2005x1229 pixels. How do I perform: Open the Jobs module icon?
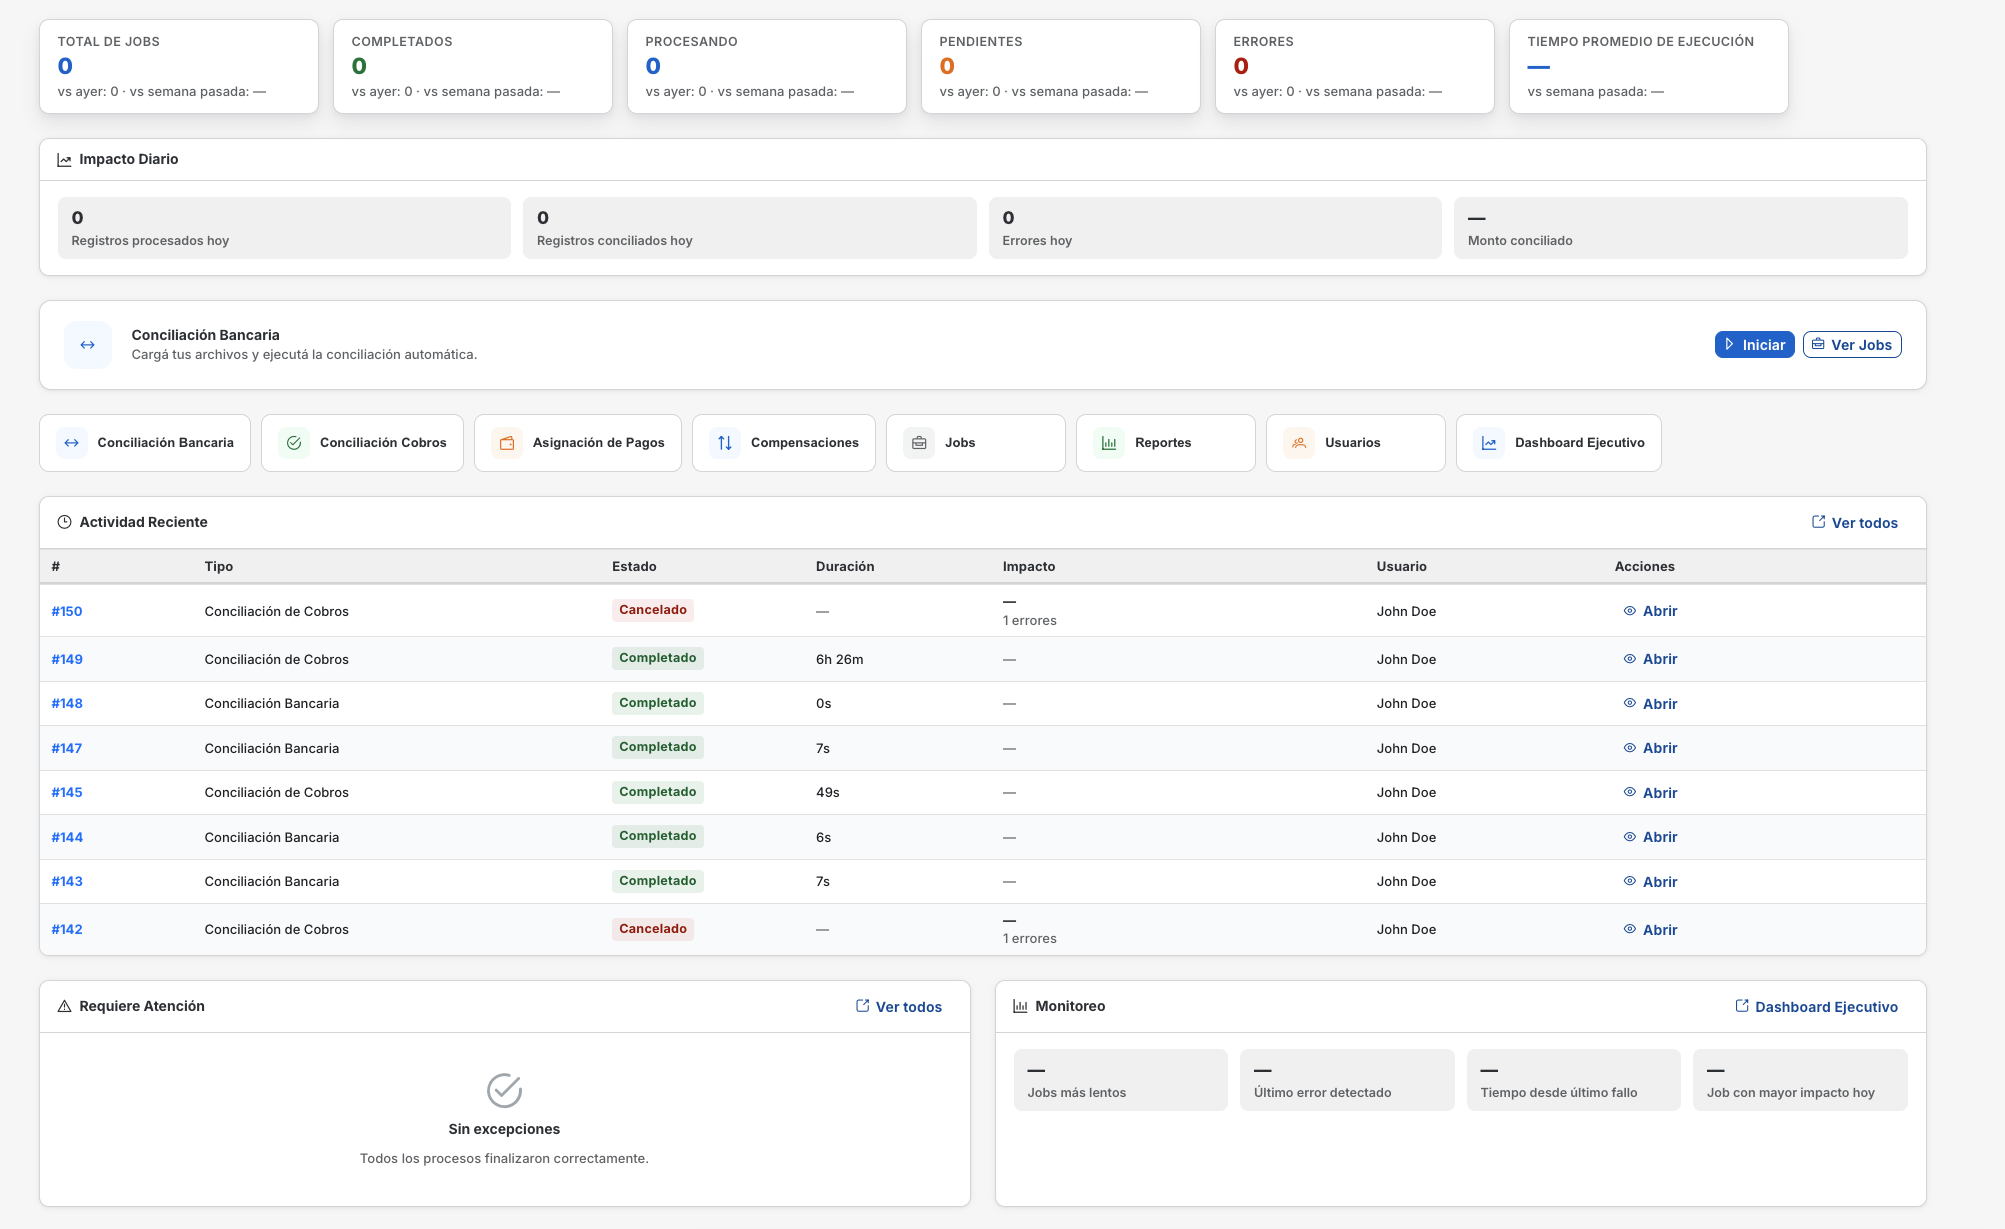918,442
